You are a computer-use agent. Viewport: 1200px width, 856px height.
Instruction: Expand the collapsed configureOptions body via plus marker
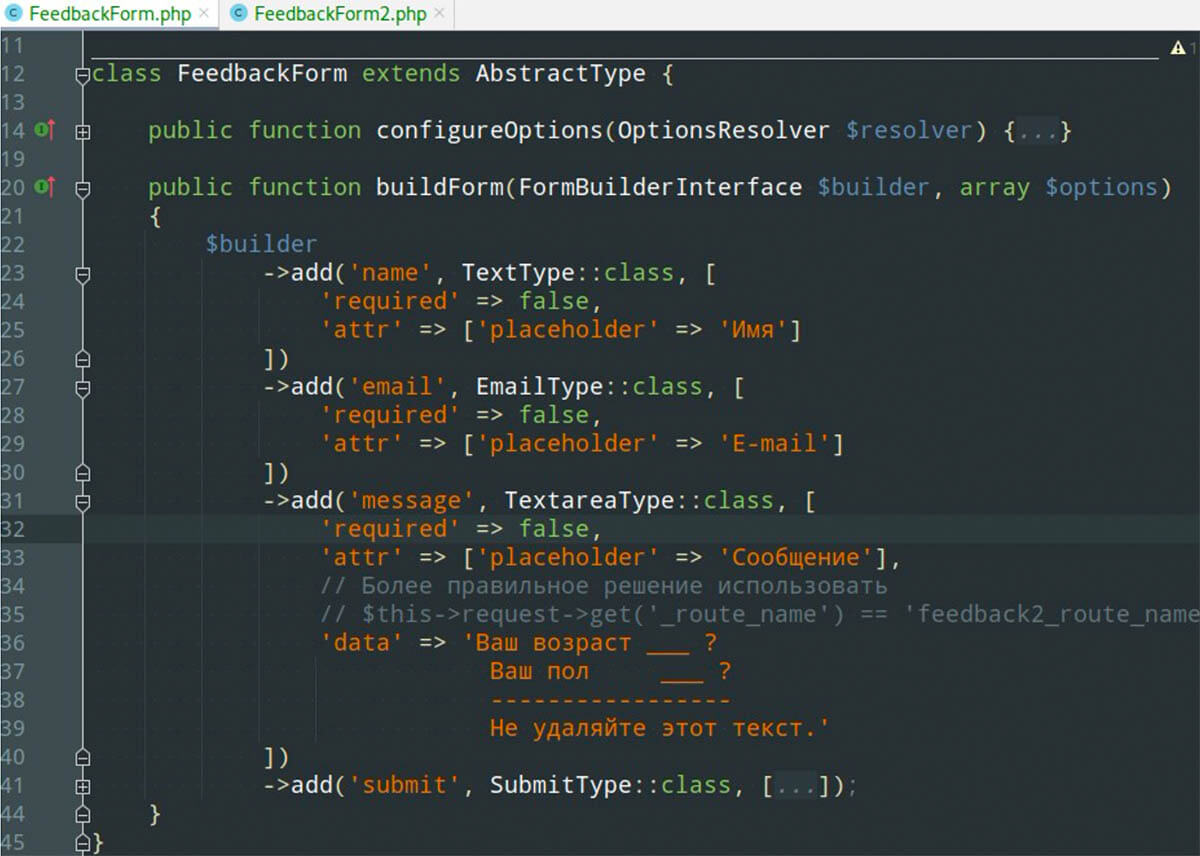pyautogui.click(x=84, y=130)
